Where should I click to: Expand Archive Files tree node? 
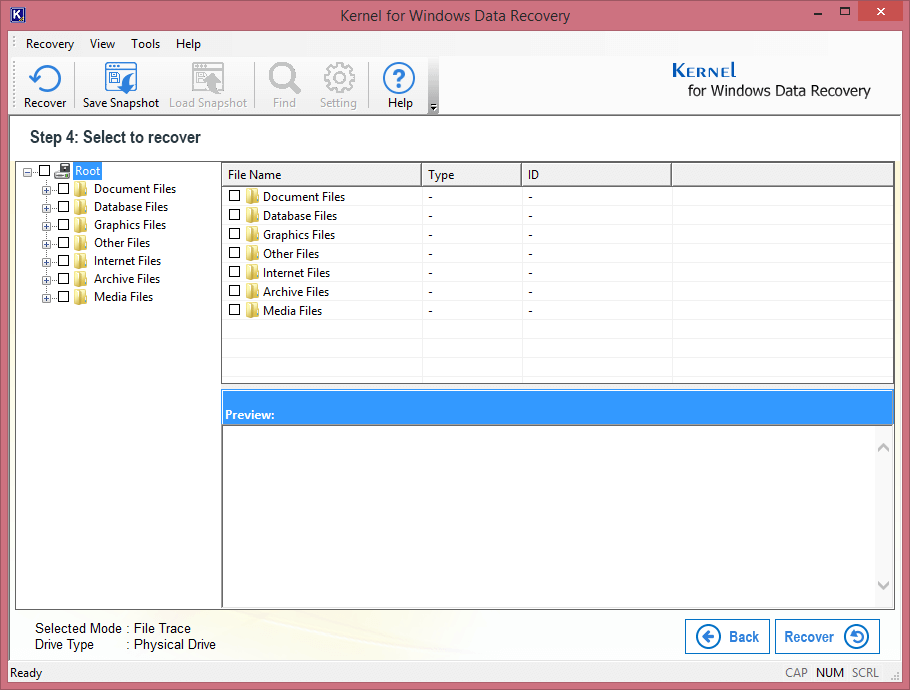[46, 280]
